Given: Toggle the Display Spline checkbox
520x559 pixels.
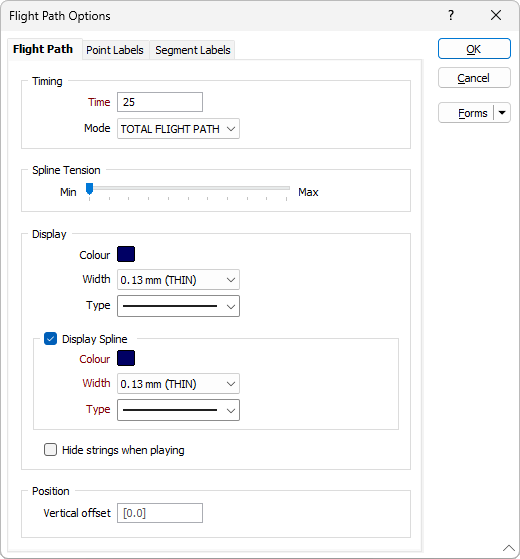Looking at the screenshot, I should [50, 339].
